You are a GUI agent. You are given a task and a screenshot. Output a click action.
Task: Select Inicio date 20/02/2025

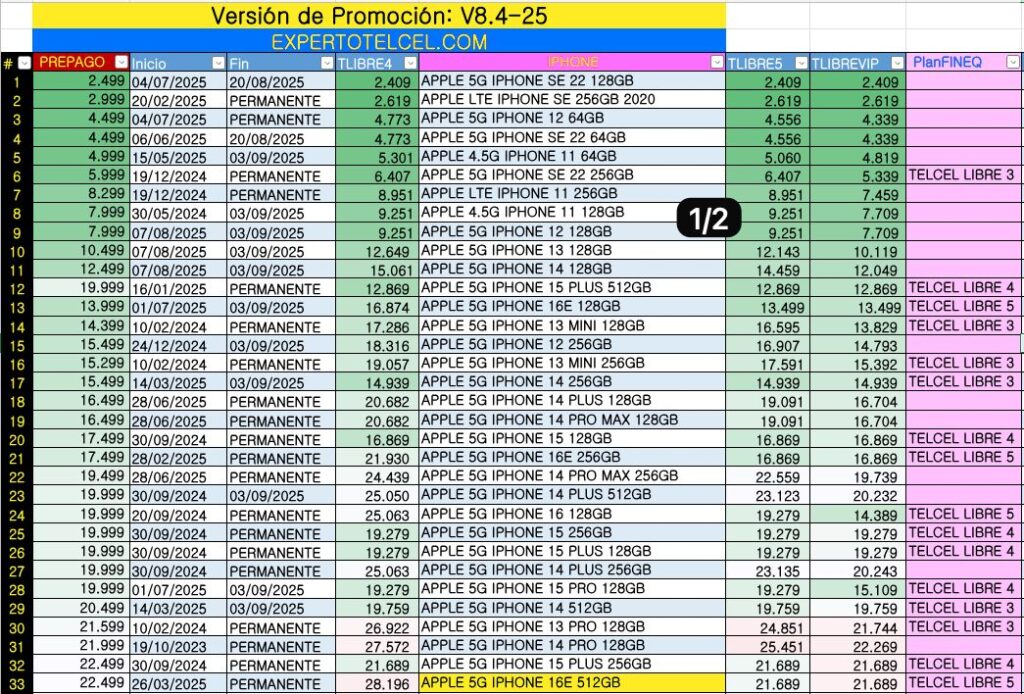pos(178,101)
